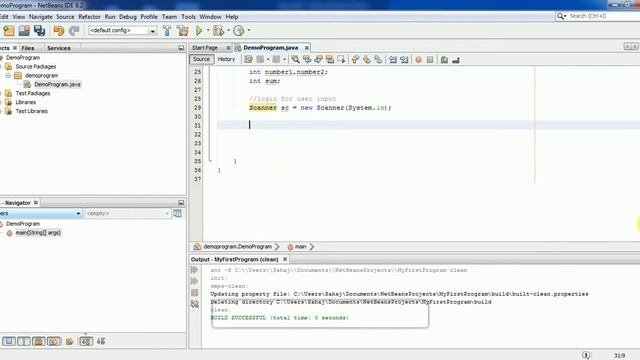
Task: Click the Open Project toolbar icon
Action: click(24, 31)
